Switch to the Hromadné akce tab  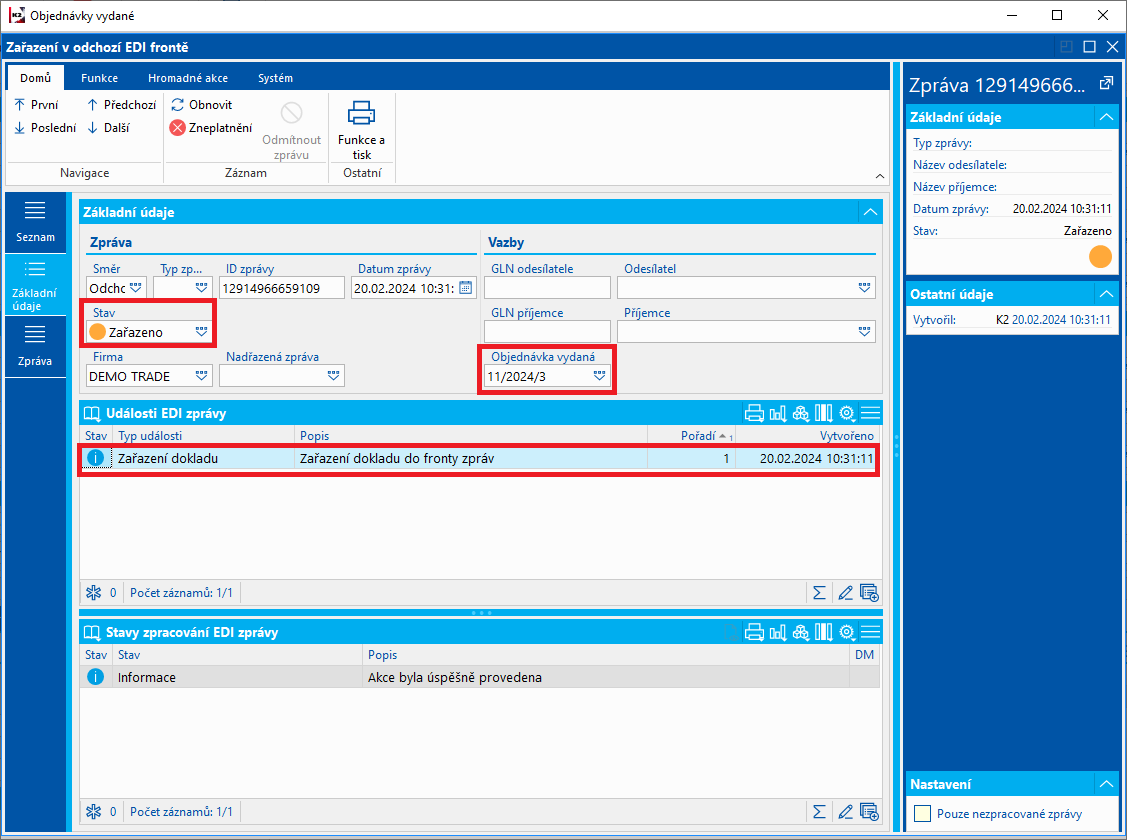[x=188, y=78]
